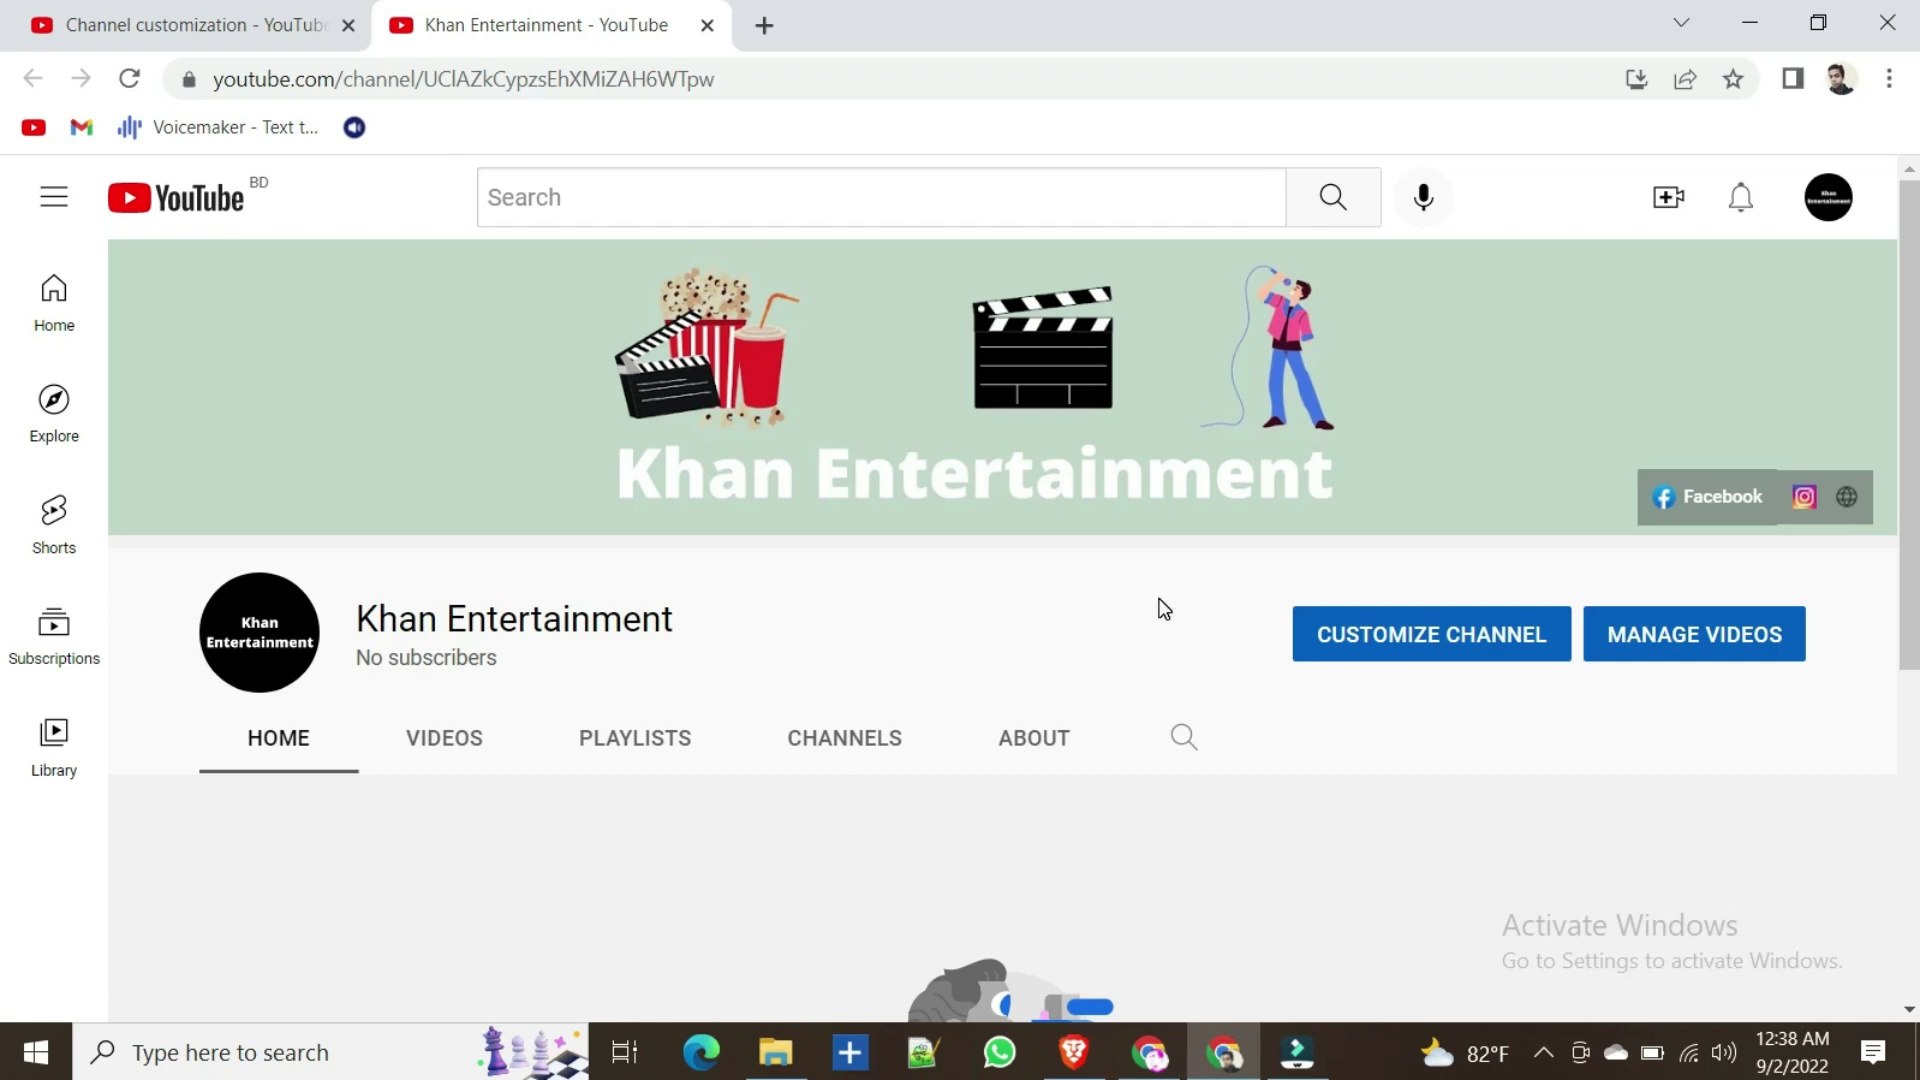Screen dimensions: 1920x1080
Task: Start a voice search with the microphone icon
Action: (1423, 197)
